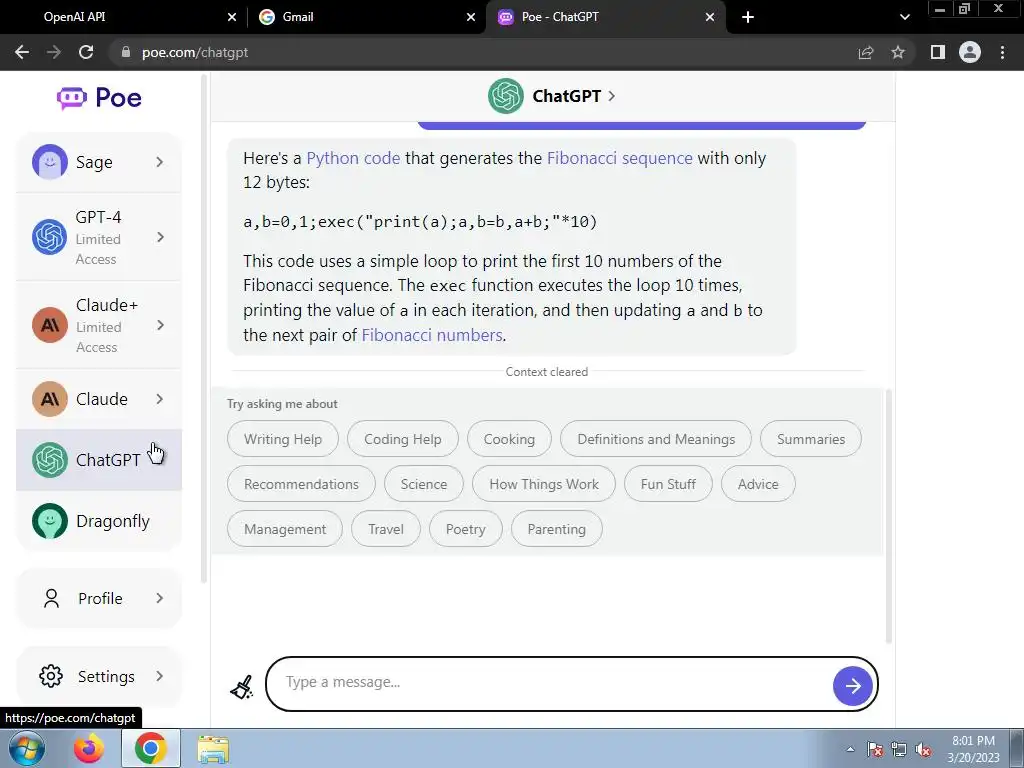Choose Travel suggestion
The width and height of the screenshot is (1024, 768).
385,529
